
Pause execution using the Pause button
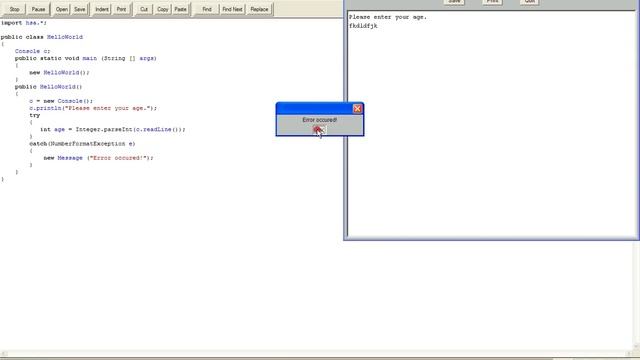tap(38, 9)
